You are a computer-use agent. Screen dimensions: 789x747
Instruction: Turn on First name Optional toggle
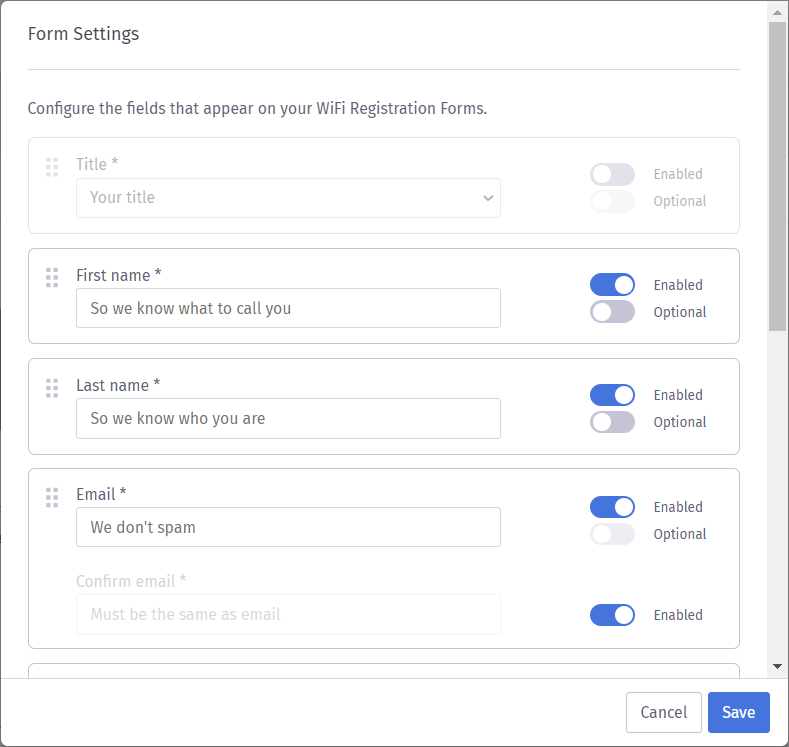612,312
